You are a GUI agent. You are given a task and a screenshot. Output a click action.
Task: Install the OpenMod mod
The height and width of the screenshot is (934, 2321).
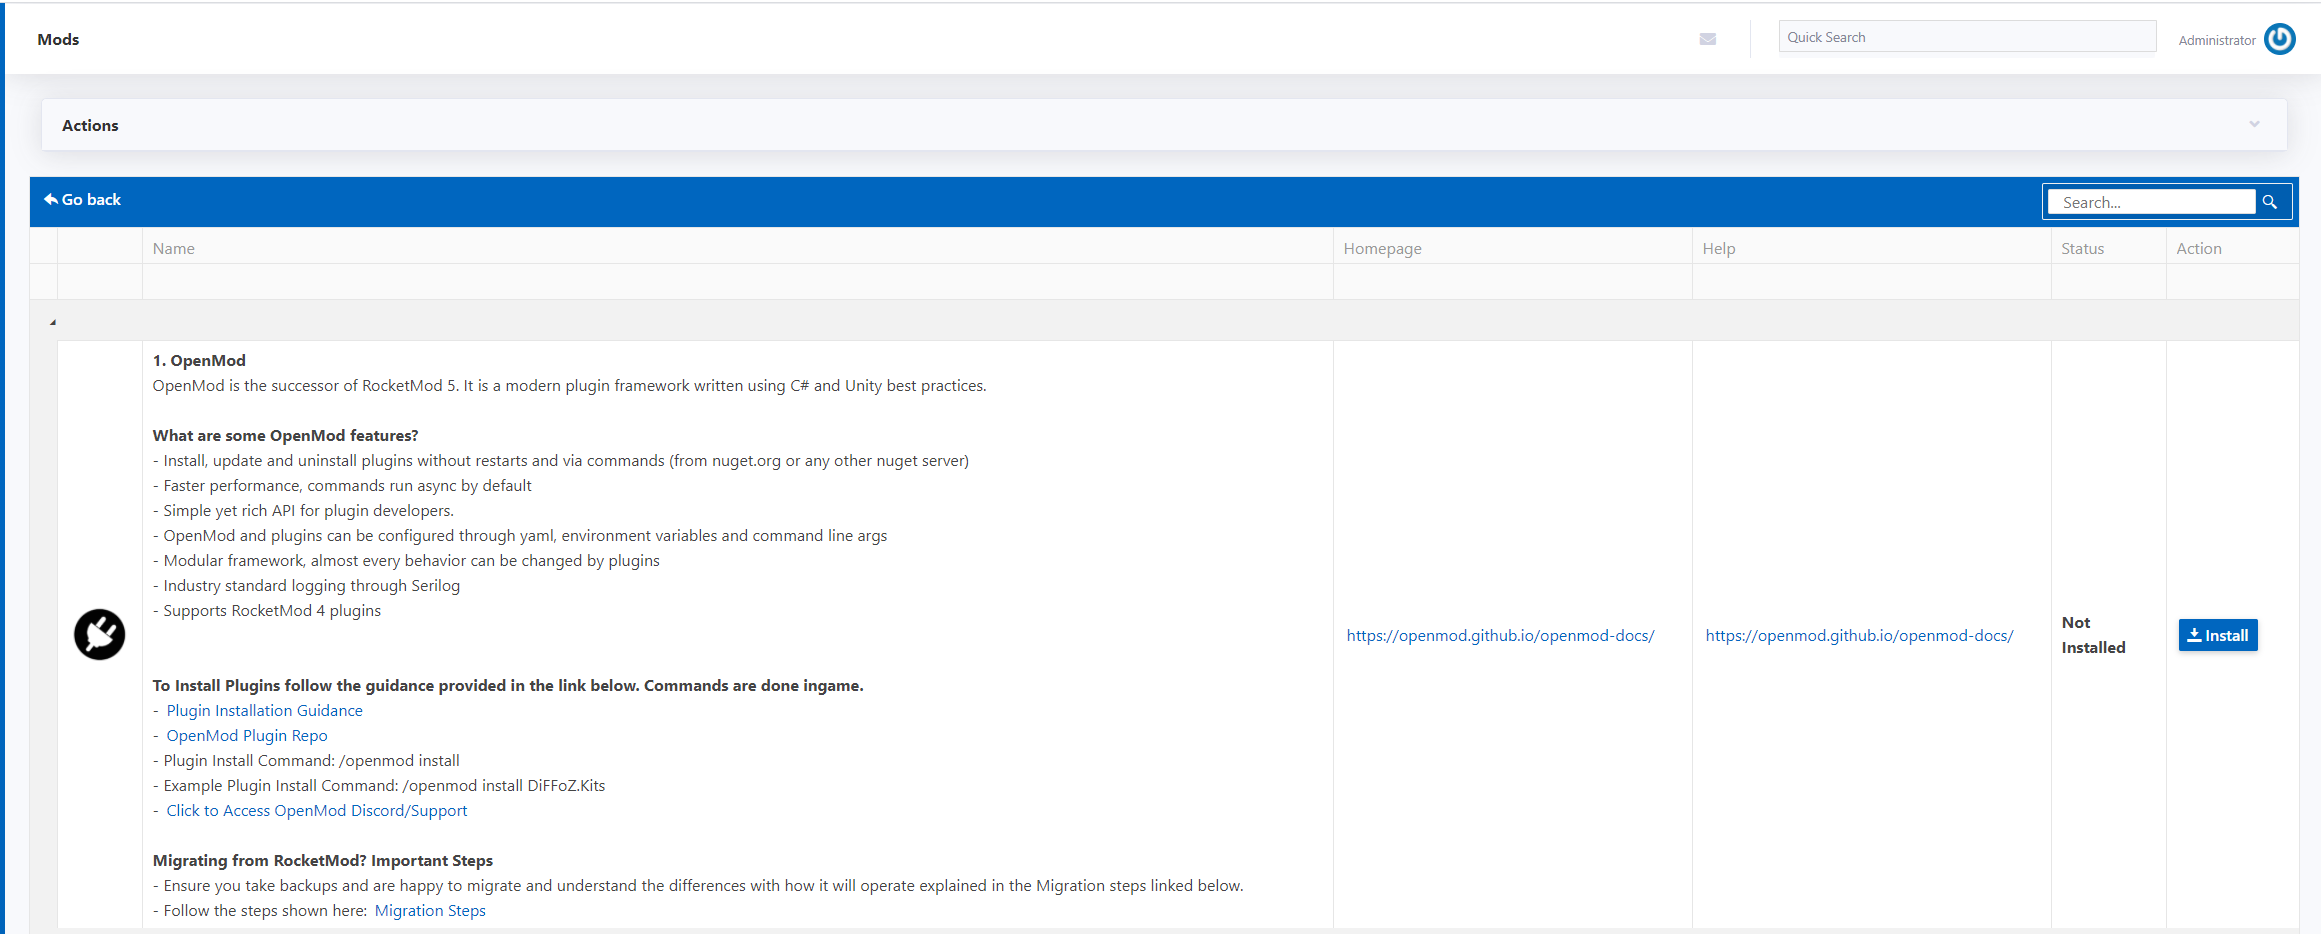2217,635
